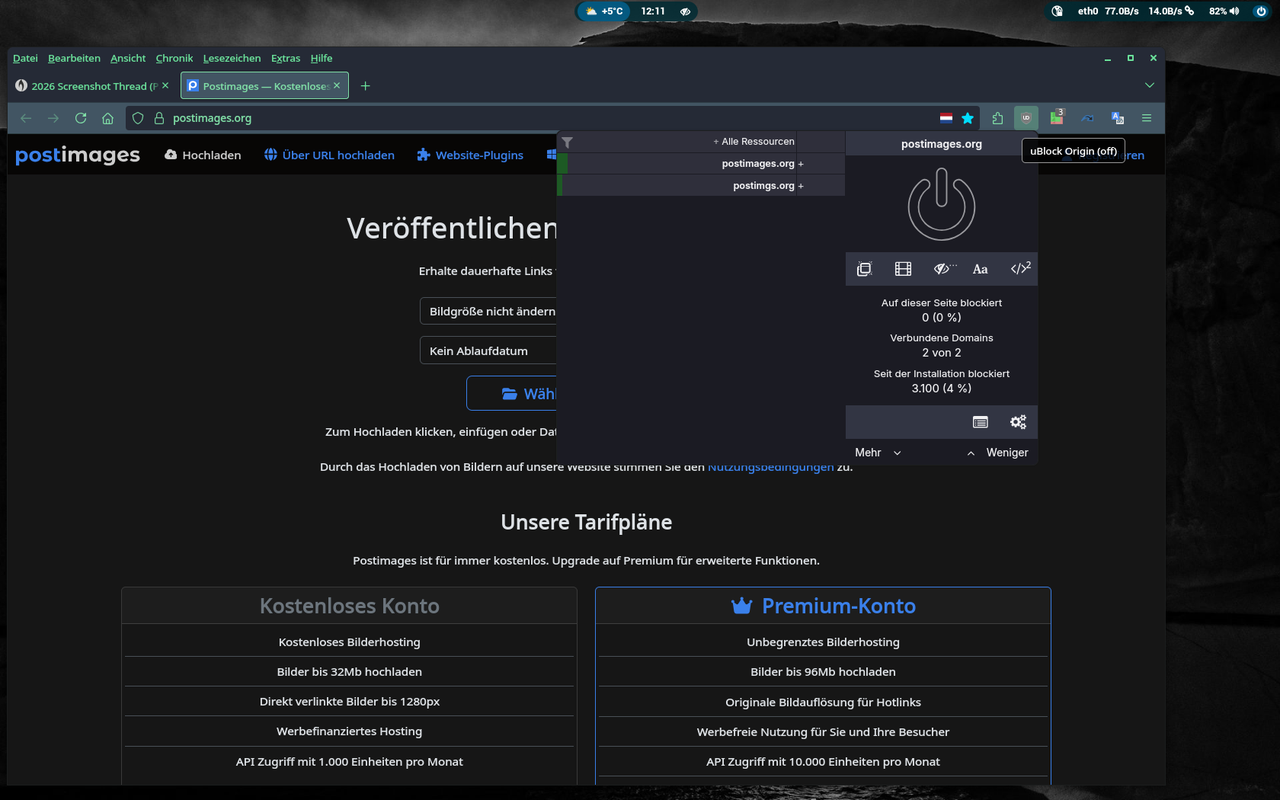Screen dimensions: 1280x800
Task: Click the Hochladen nav link
Action: (203, 155)
